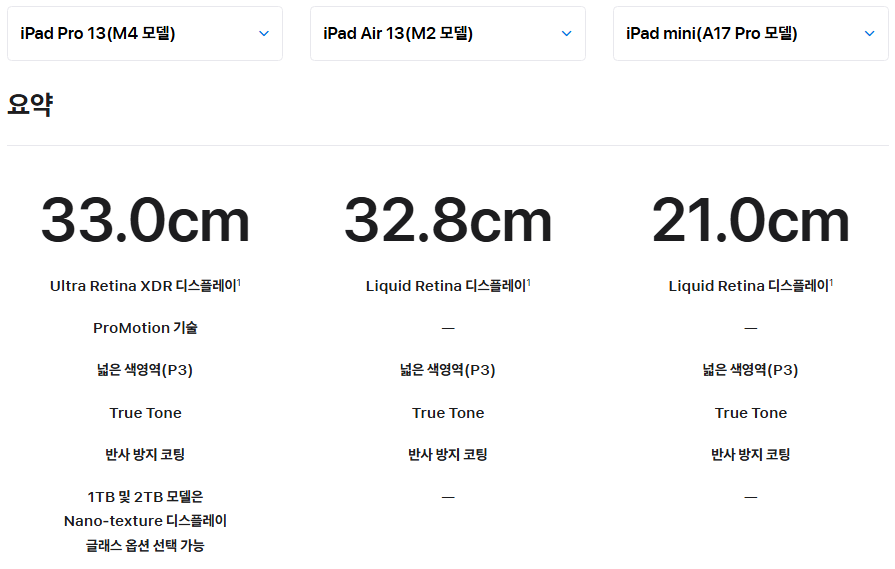Click the 32.8cm display size text
Image resolution: width=895 pixels, height=569 pixels.
point(448,220)
